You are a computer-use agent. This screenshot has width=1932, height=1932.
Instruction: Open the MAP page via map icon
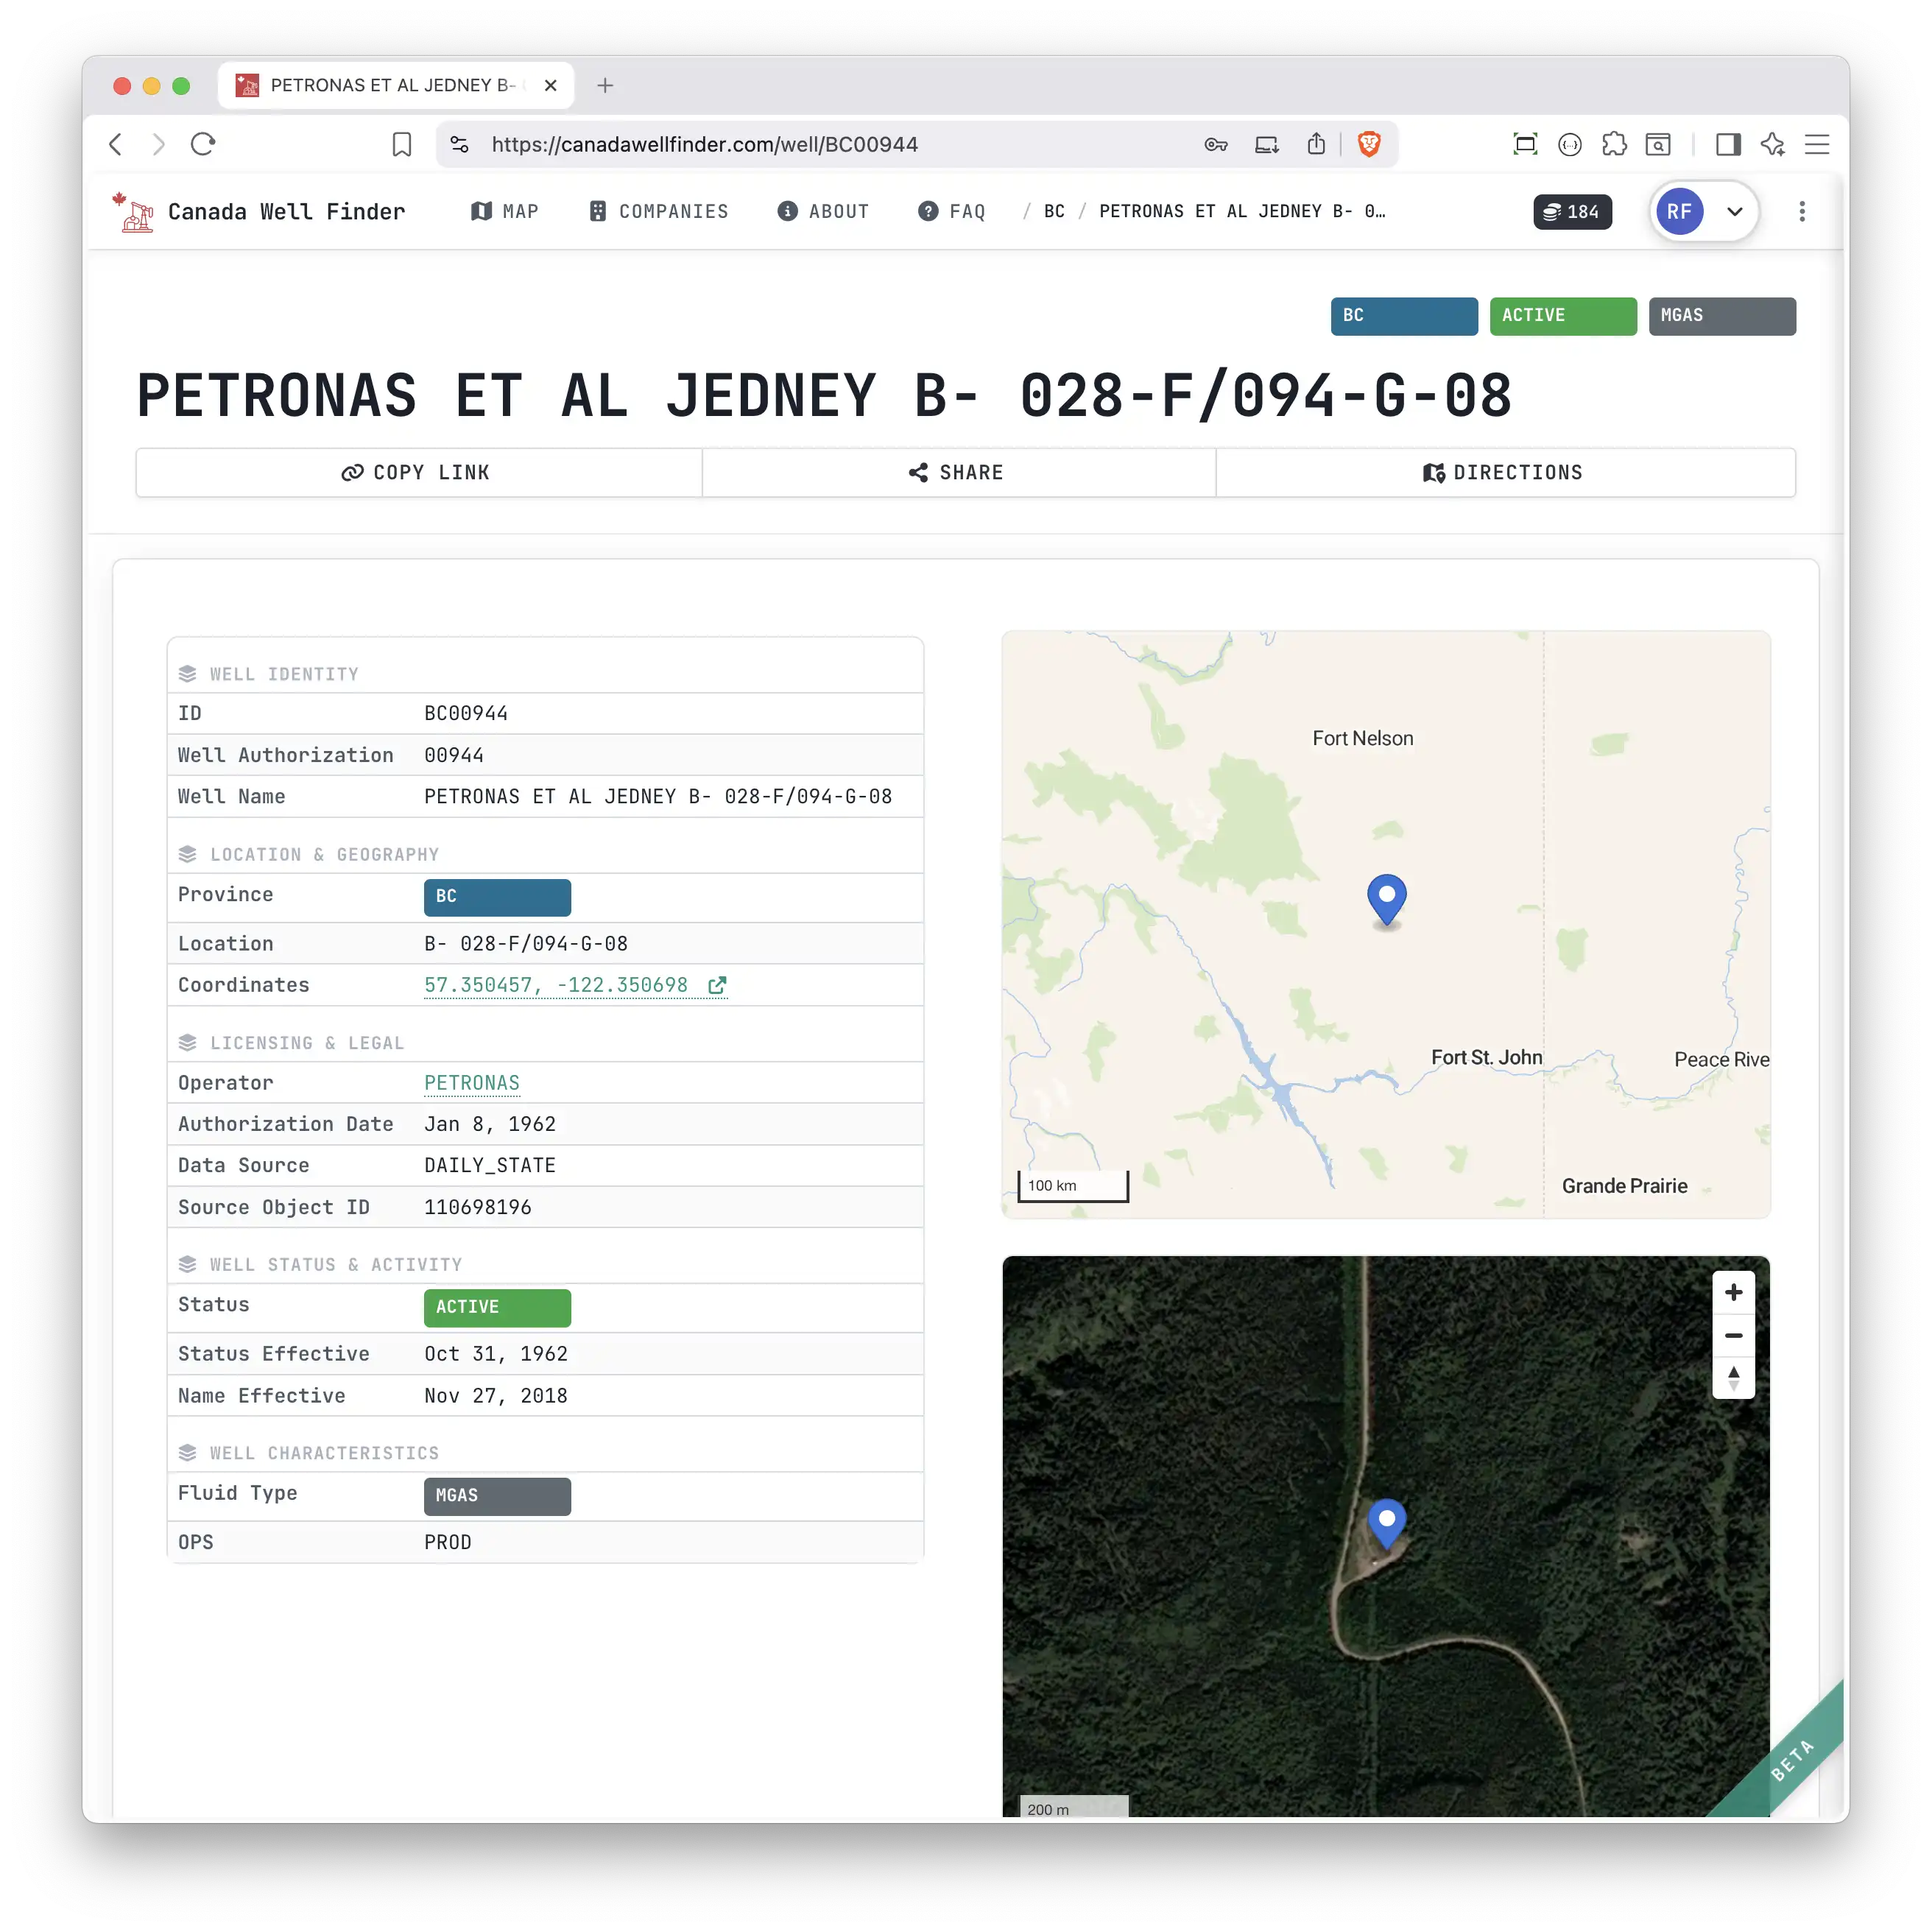pyautogui.click(x=484, y=211)
